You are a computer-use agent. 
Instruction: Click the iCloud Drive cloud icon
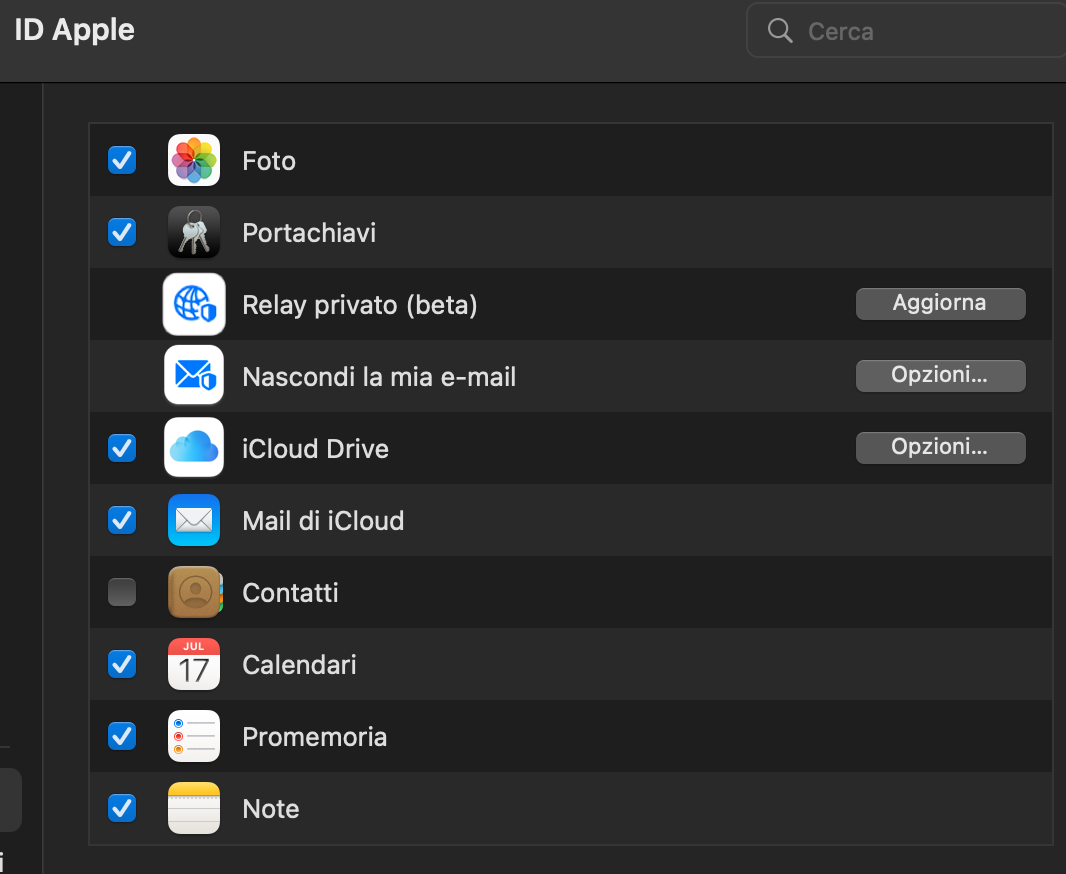pos(194,447)
